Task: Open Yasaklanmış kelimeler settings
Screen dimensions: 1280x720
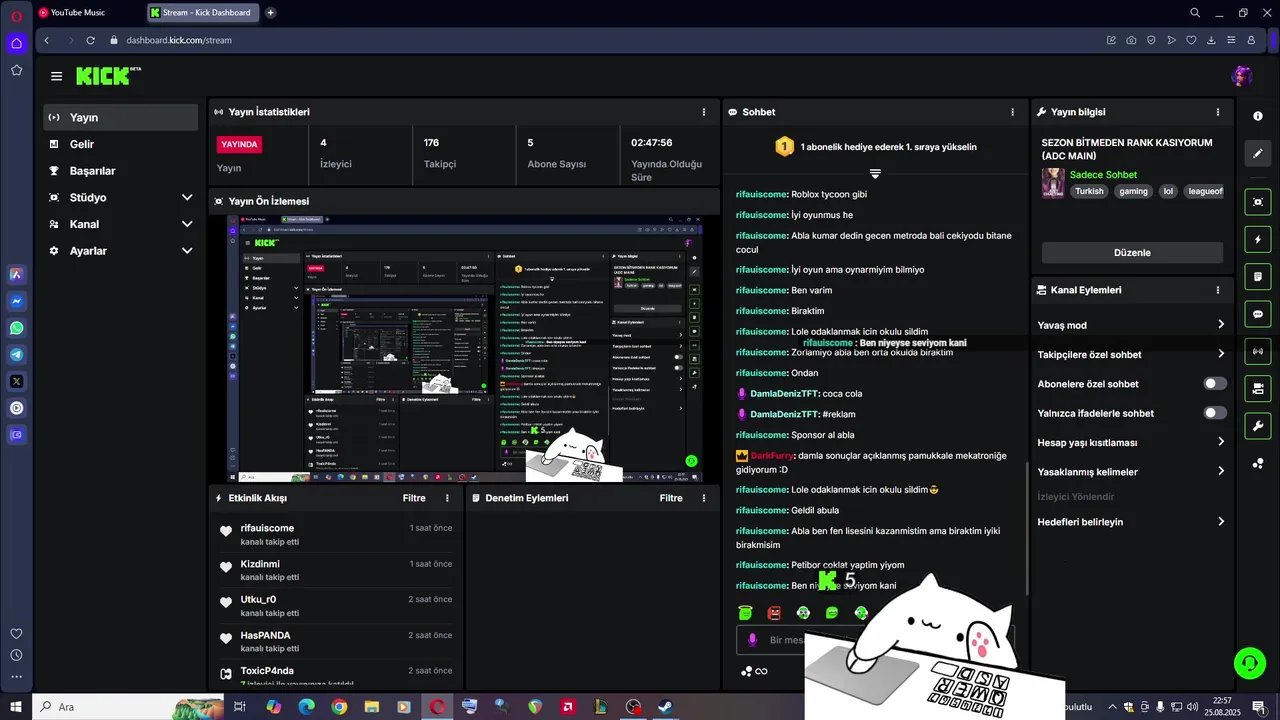Action: tap(1131, 471)
